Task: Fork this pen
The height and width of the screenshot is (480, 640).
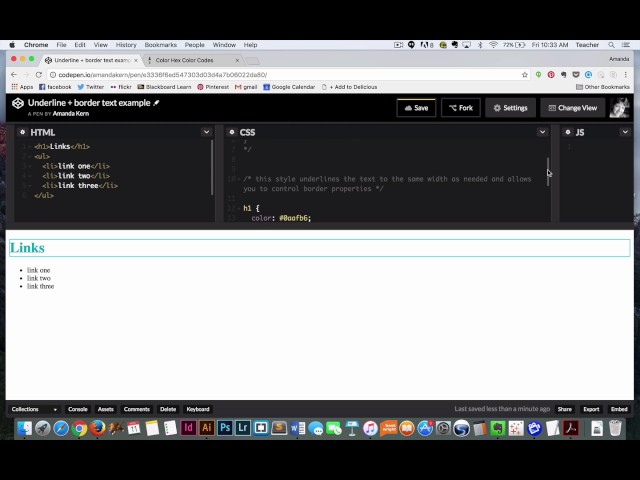Action: point(460,108)
